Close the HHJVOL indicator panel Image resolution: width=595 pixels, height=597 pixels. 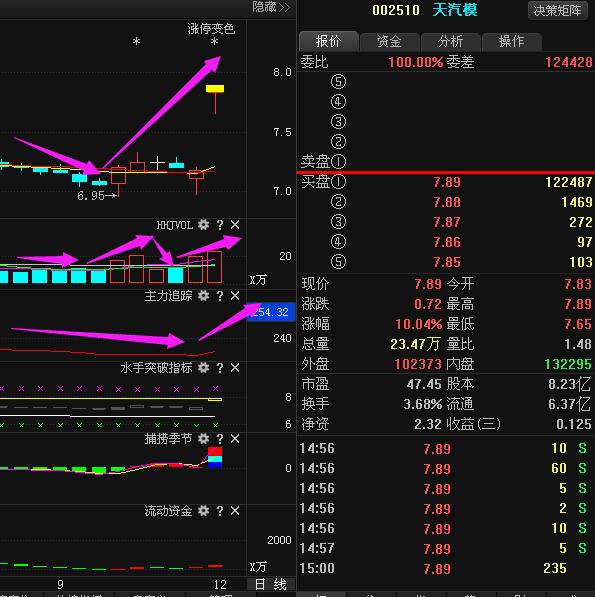coord(235,225)
